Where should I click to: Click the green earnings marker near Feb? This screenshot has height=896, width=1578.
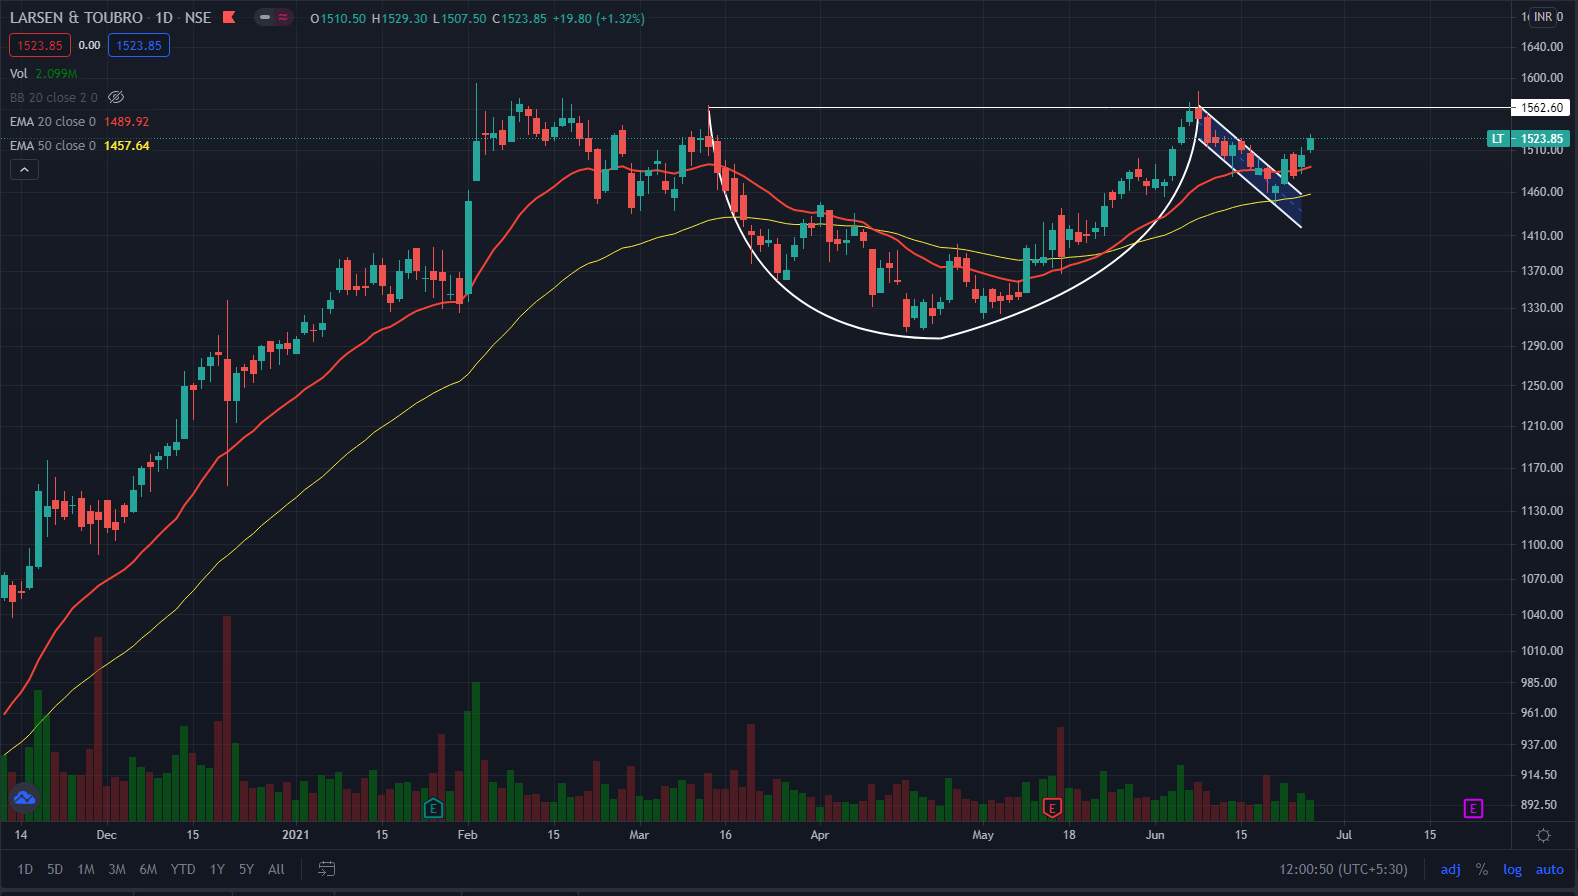point(433,808)
